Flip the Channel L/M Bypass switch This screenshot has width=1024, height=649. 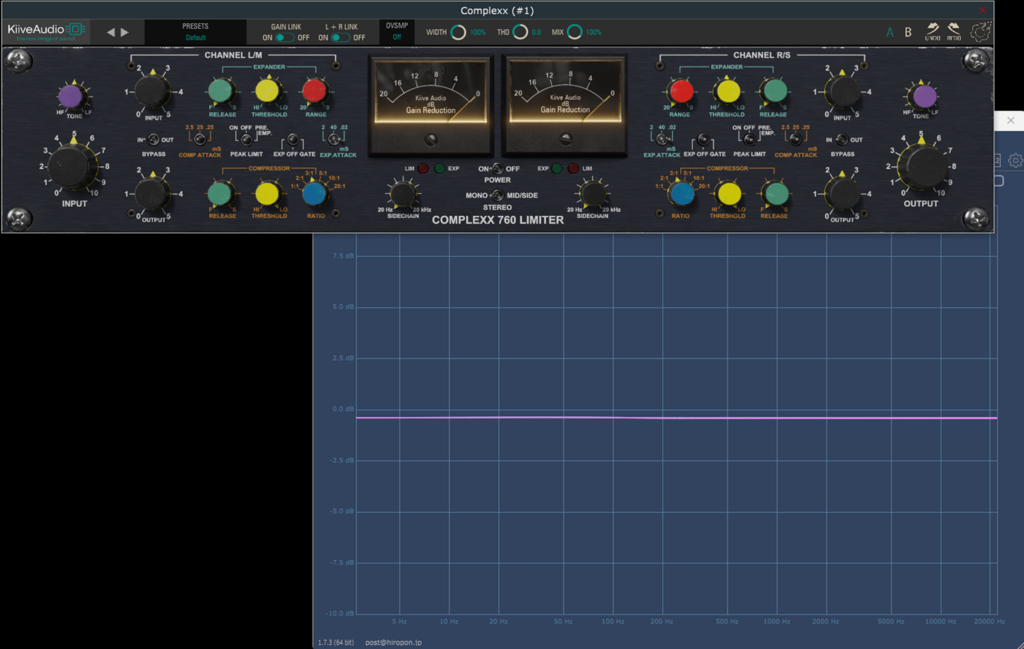pyautogui.click(x=153, y=140)
